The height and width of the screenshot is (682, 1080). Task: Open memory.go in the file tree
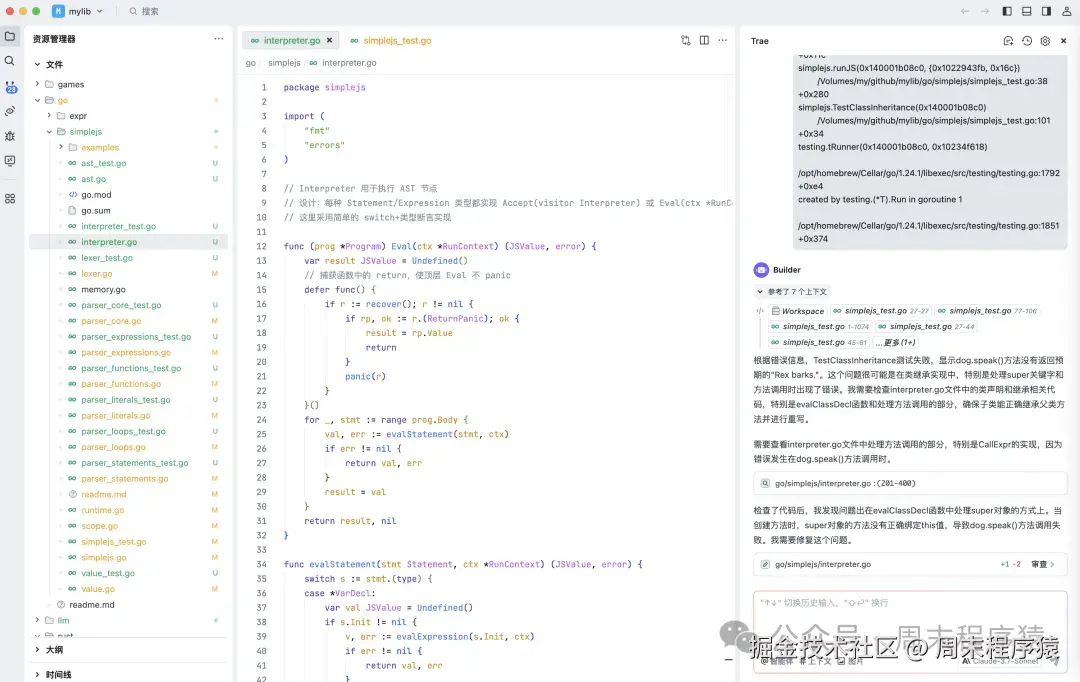[103, 289]
